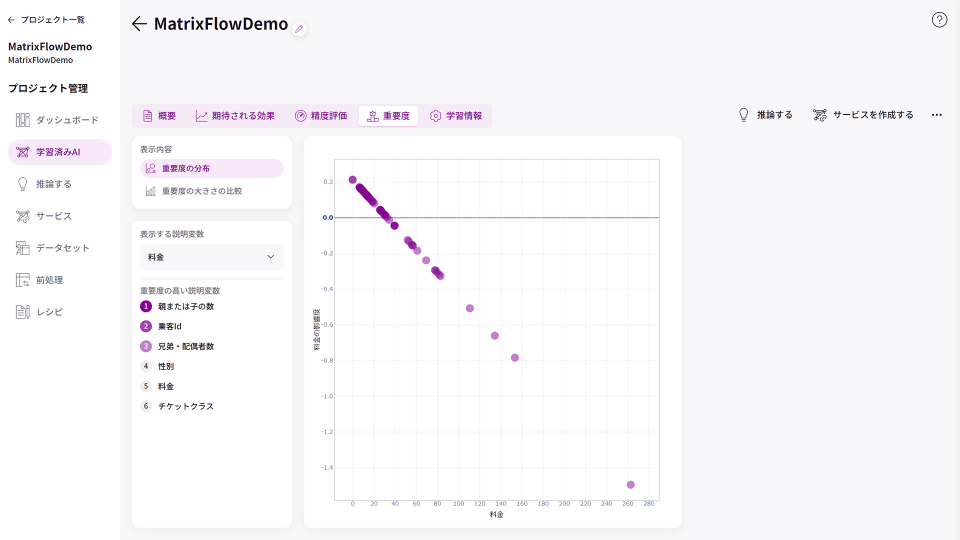This screenshot has width=960, height=540.
Task: Open the help question mark icon
Action: tap(939, 20)
